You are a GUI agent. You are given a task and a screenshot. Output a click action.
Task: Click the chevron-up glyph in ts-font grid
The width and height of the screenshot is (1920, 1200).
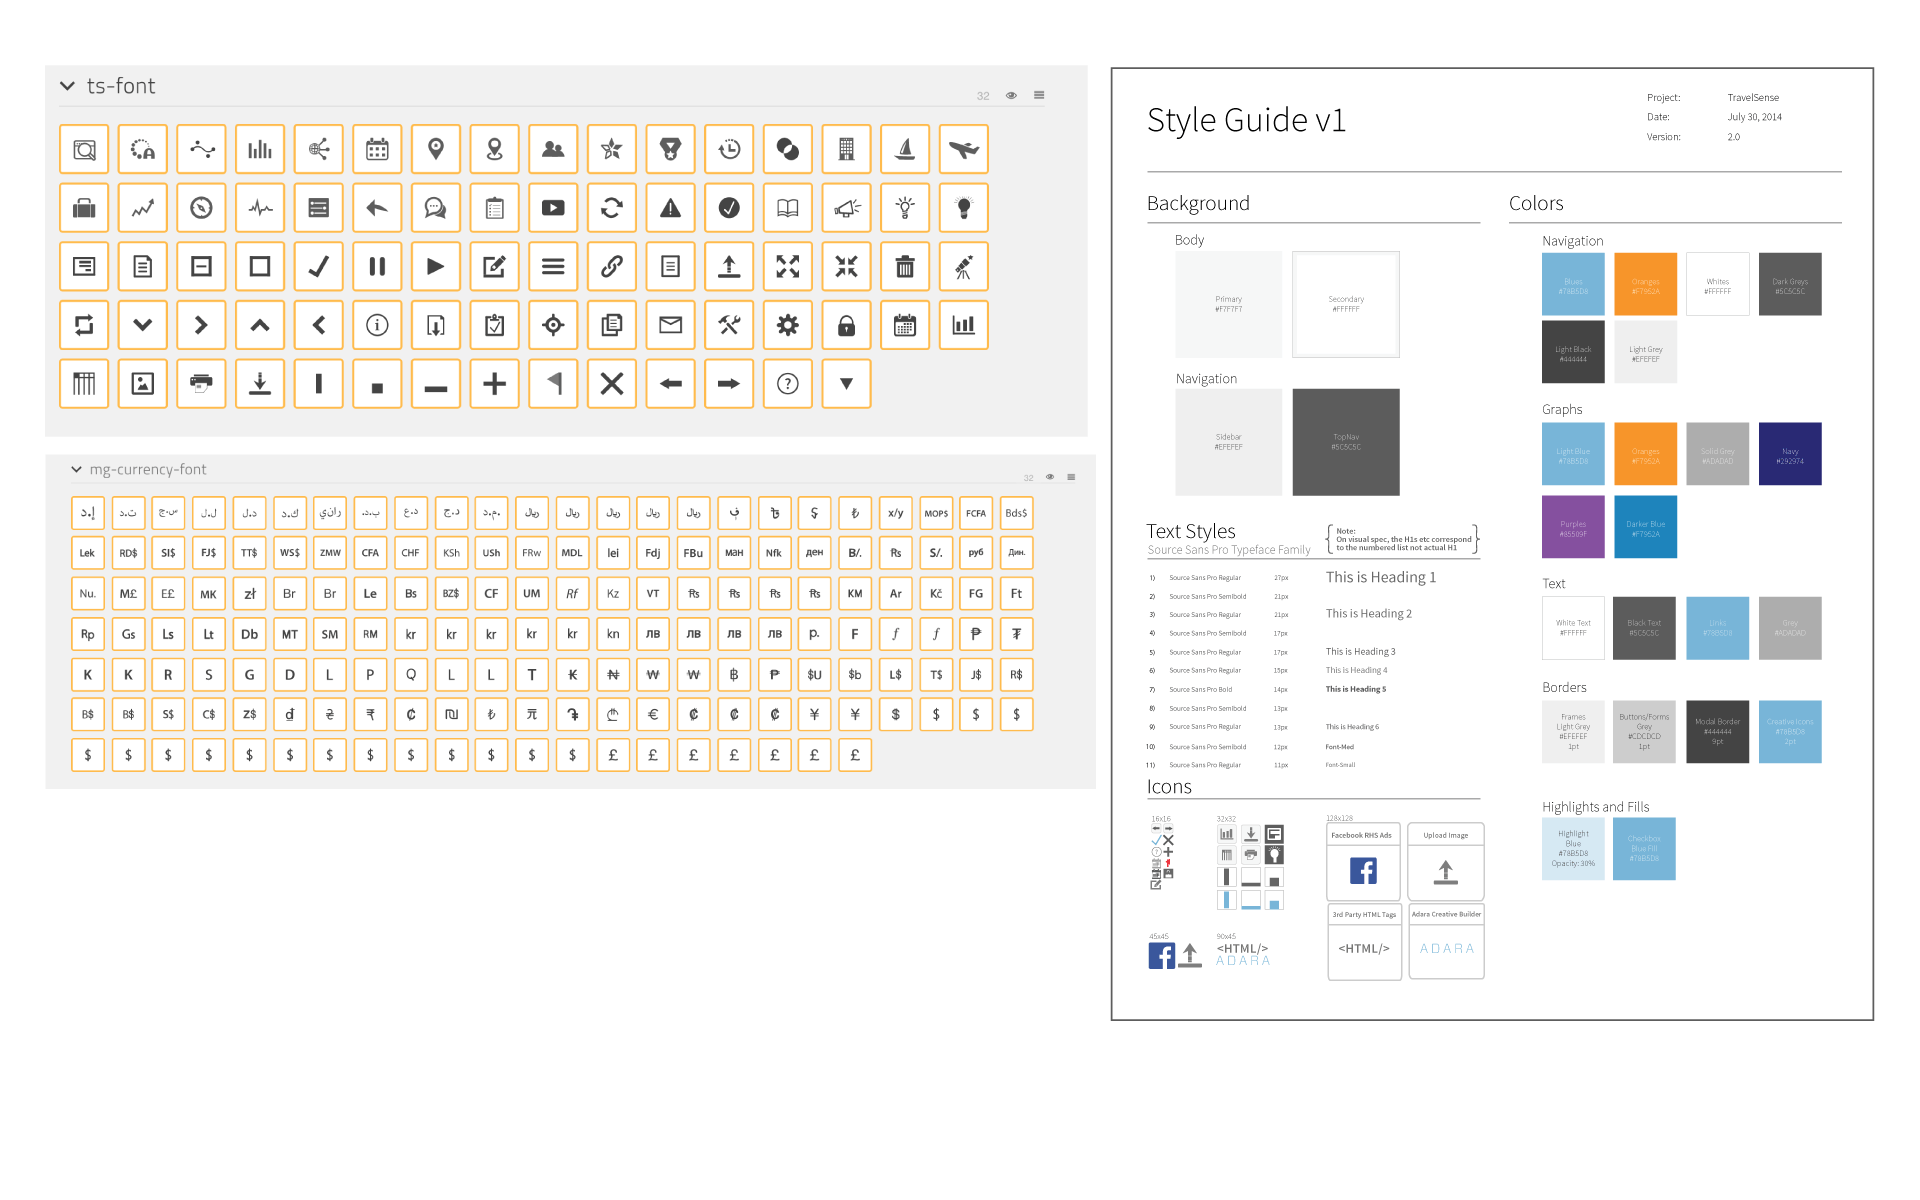point(260,325)
